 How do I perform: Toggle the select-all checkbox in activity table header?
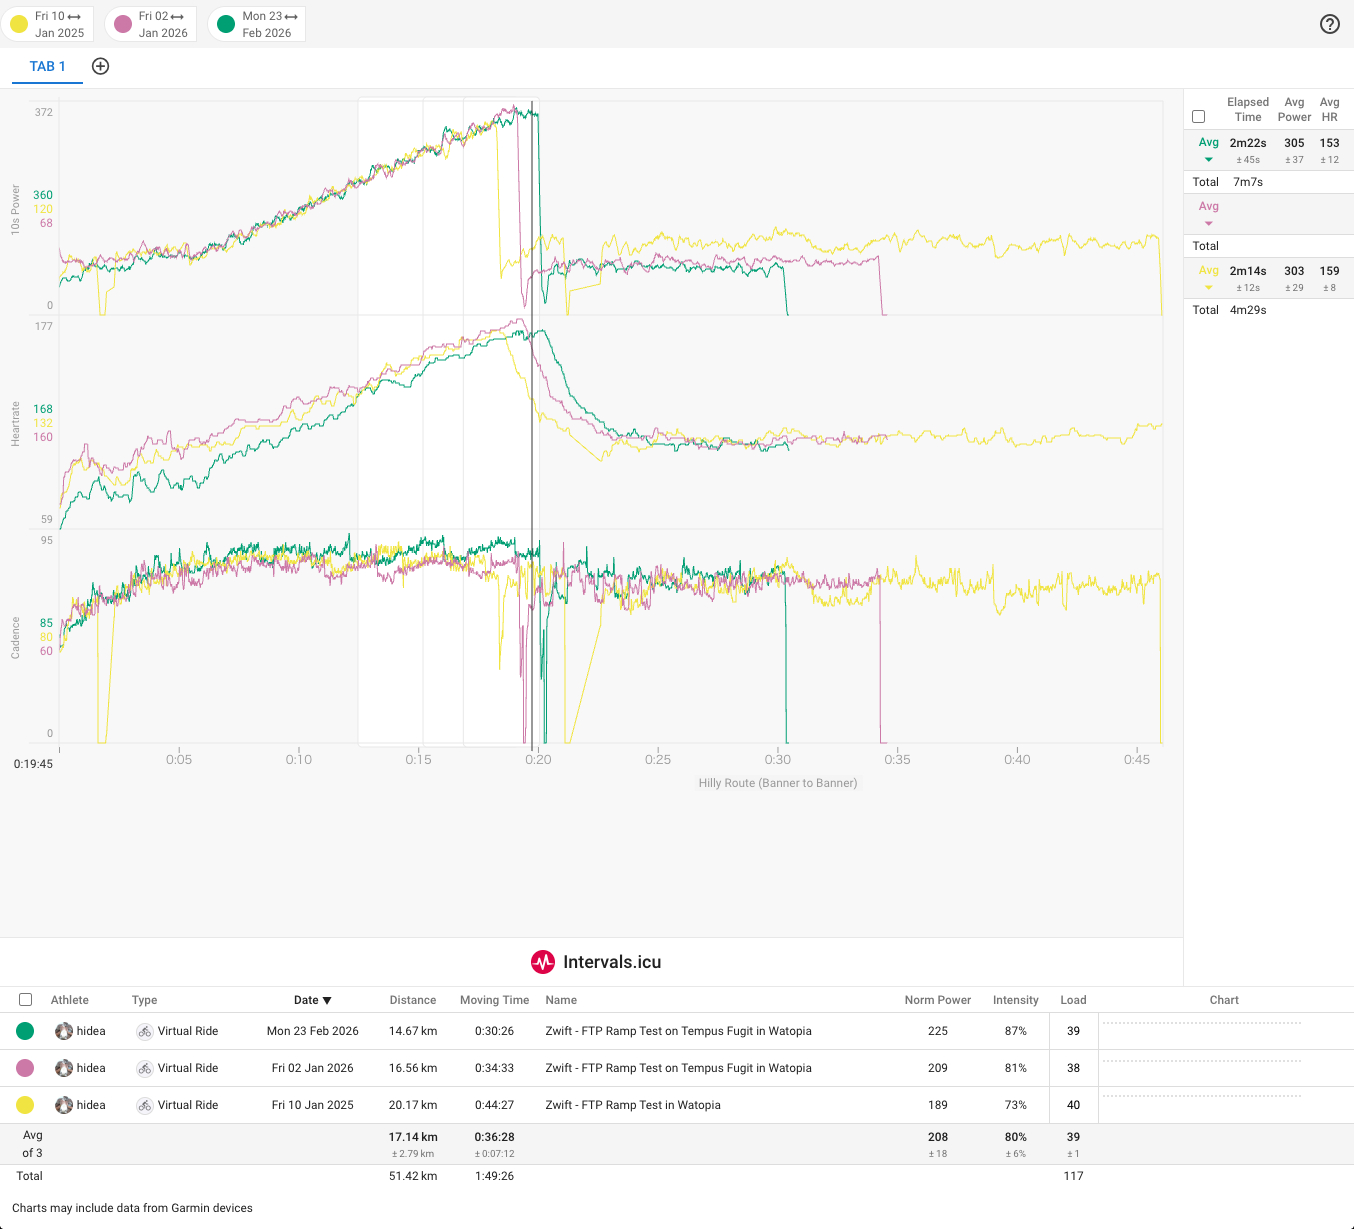point(26,1000)
